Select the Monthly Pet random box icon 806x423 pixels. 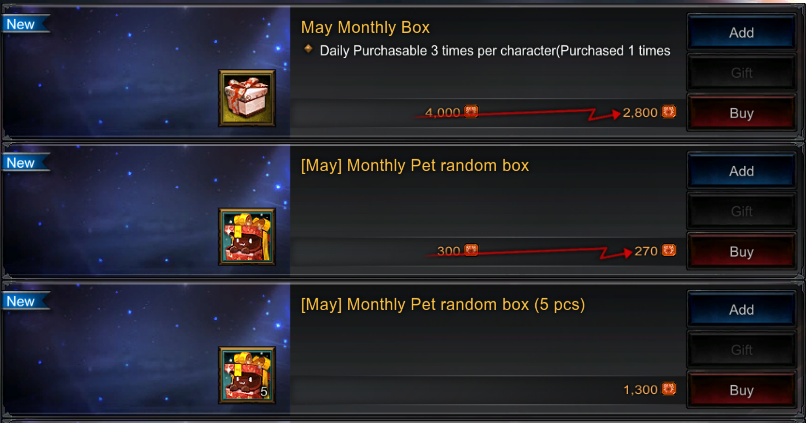pyautogui.click(x=247, y=236)
